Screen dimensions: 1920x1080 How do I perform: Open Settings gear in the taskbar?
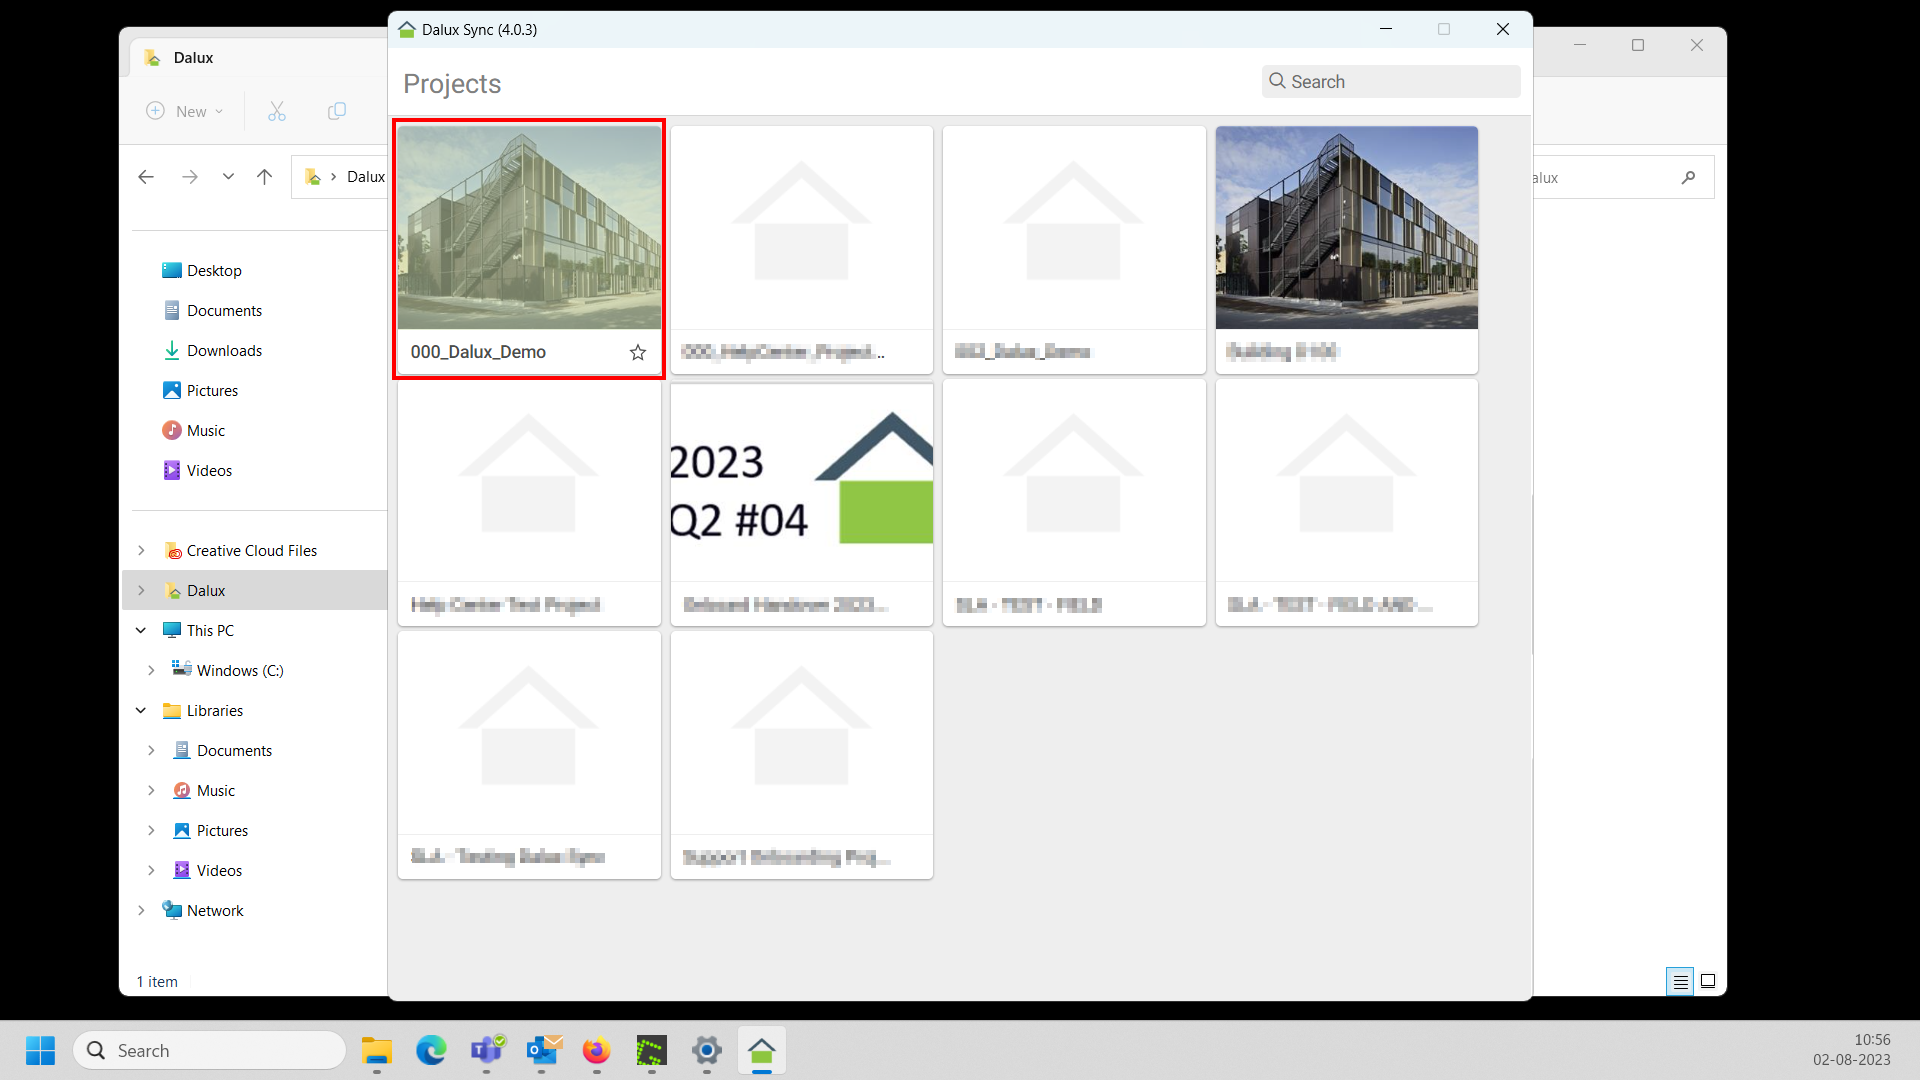pyautogui.click(x=706, y=1051)
